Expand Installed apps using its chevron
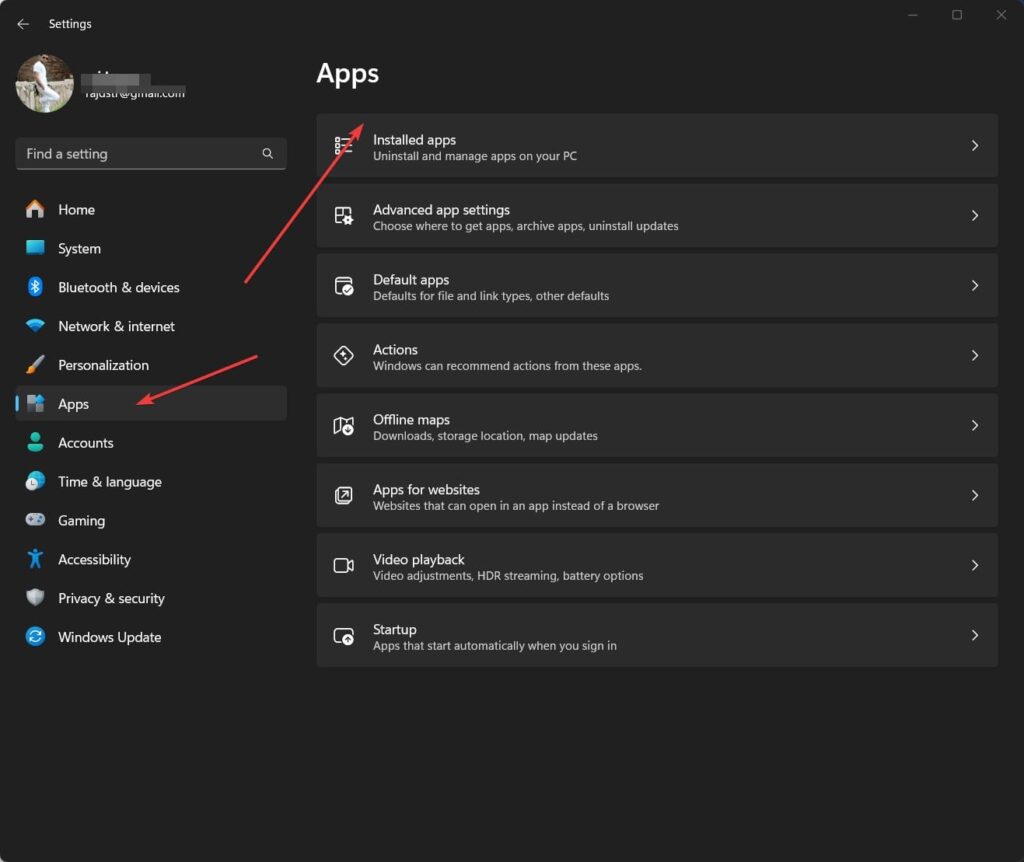 click(x=975, y=146)
